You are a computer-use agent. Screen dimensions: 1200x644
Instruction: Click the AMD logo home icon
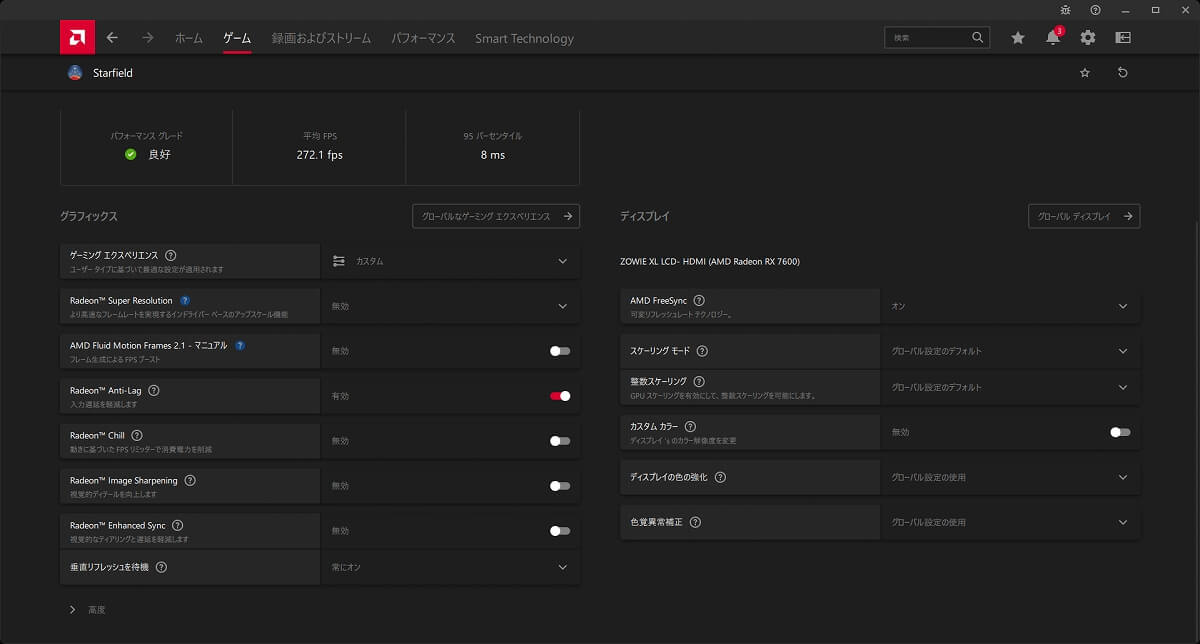coord(76,38)
